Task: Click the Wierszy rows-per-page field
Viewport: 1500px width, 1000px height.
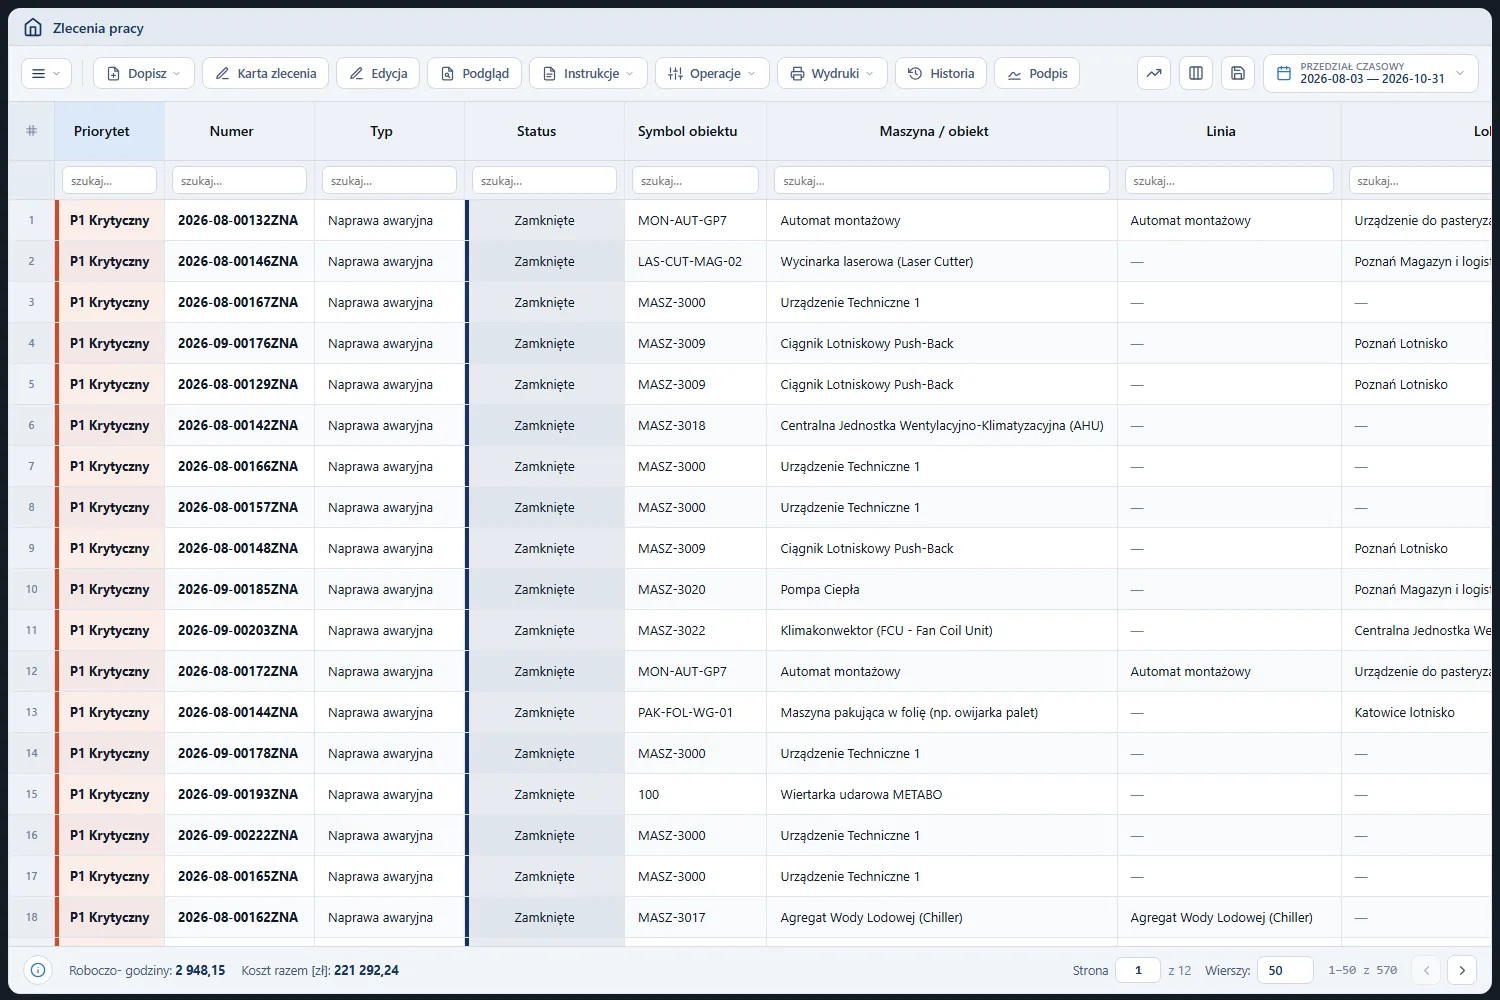Action: pyautogui.click(x=1285, y=970)
